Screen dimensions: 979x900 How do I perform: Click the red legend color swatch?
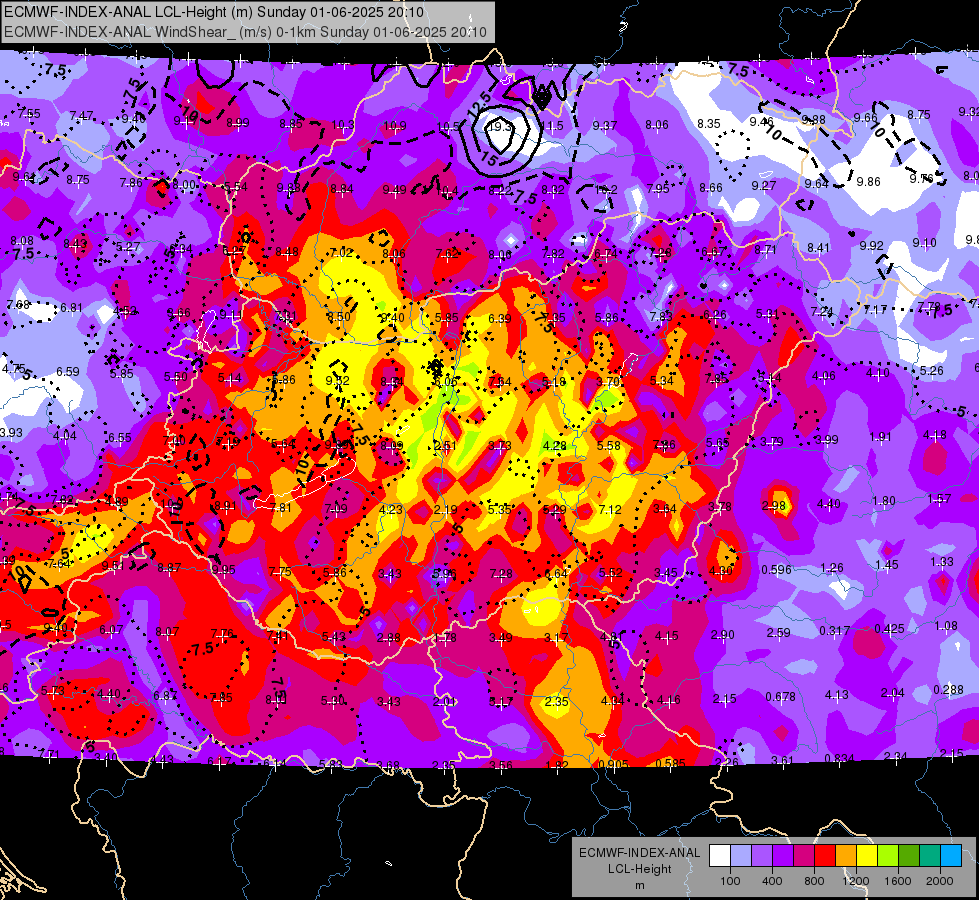pyautogui.click(x=825, y=856)
